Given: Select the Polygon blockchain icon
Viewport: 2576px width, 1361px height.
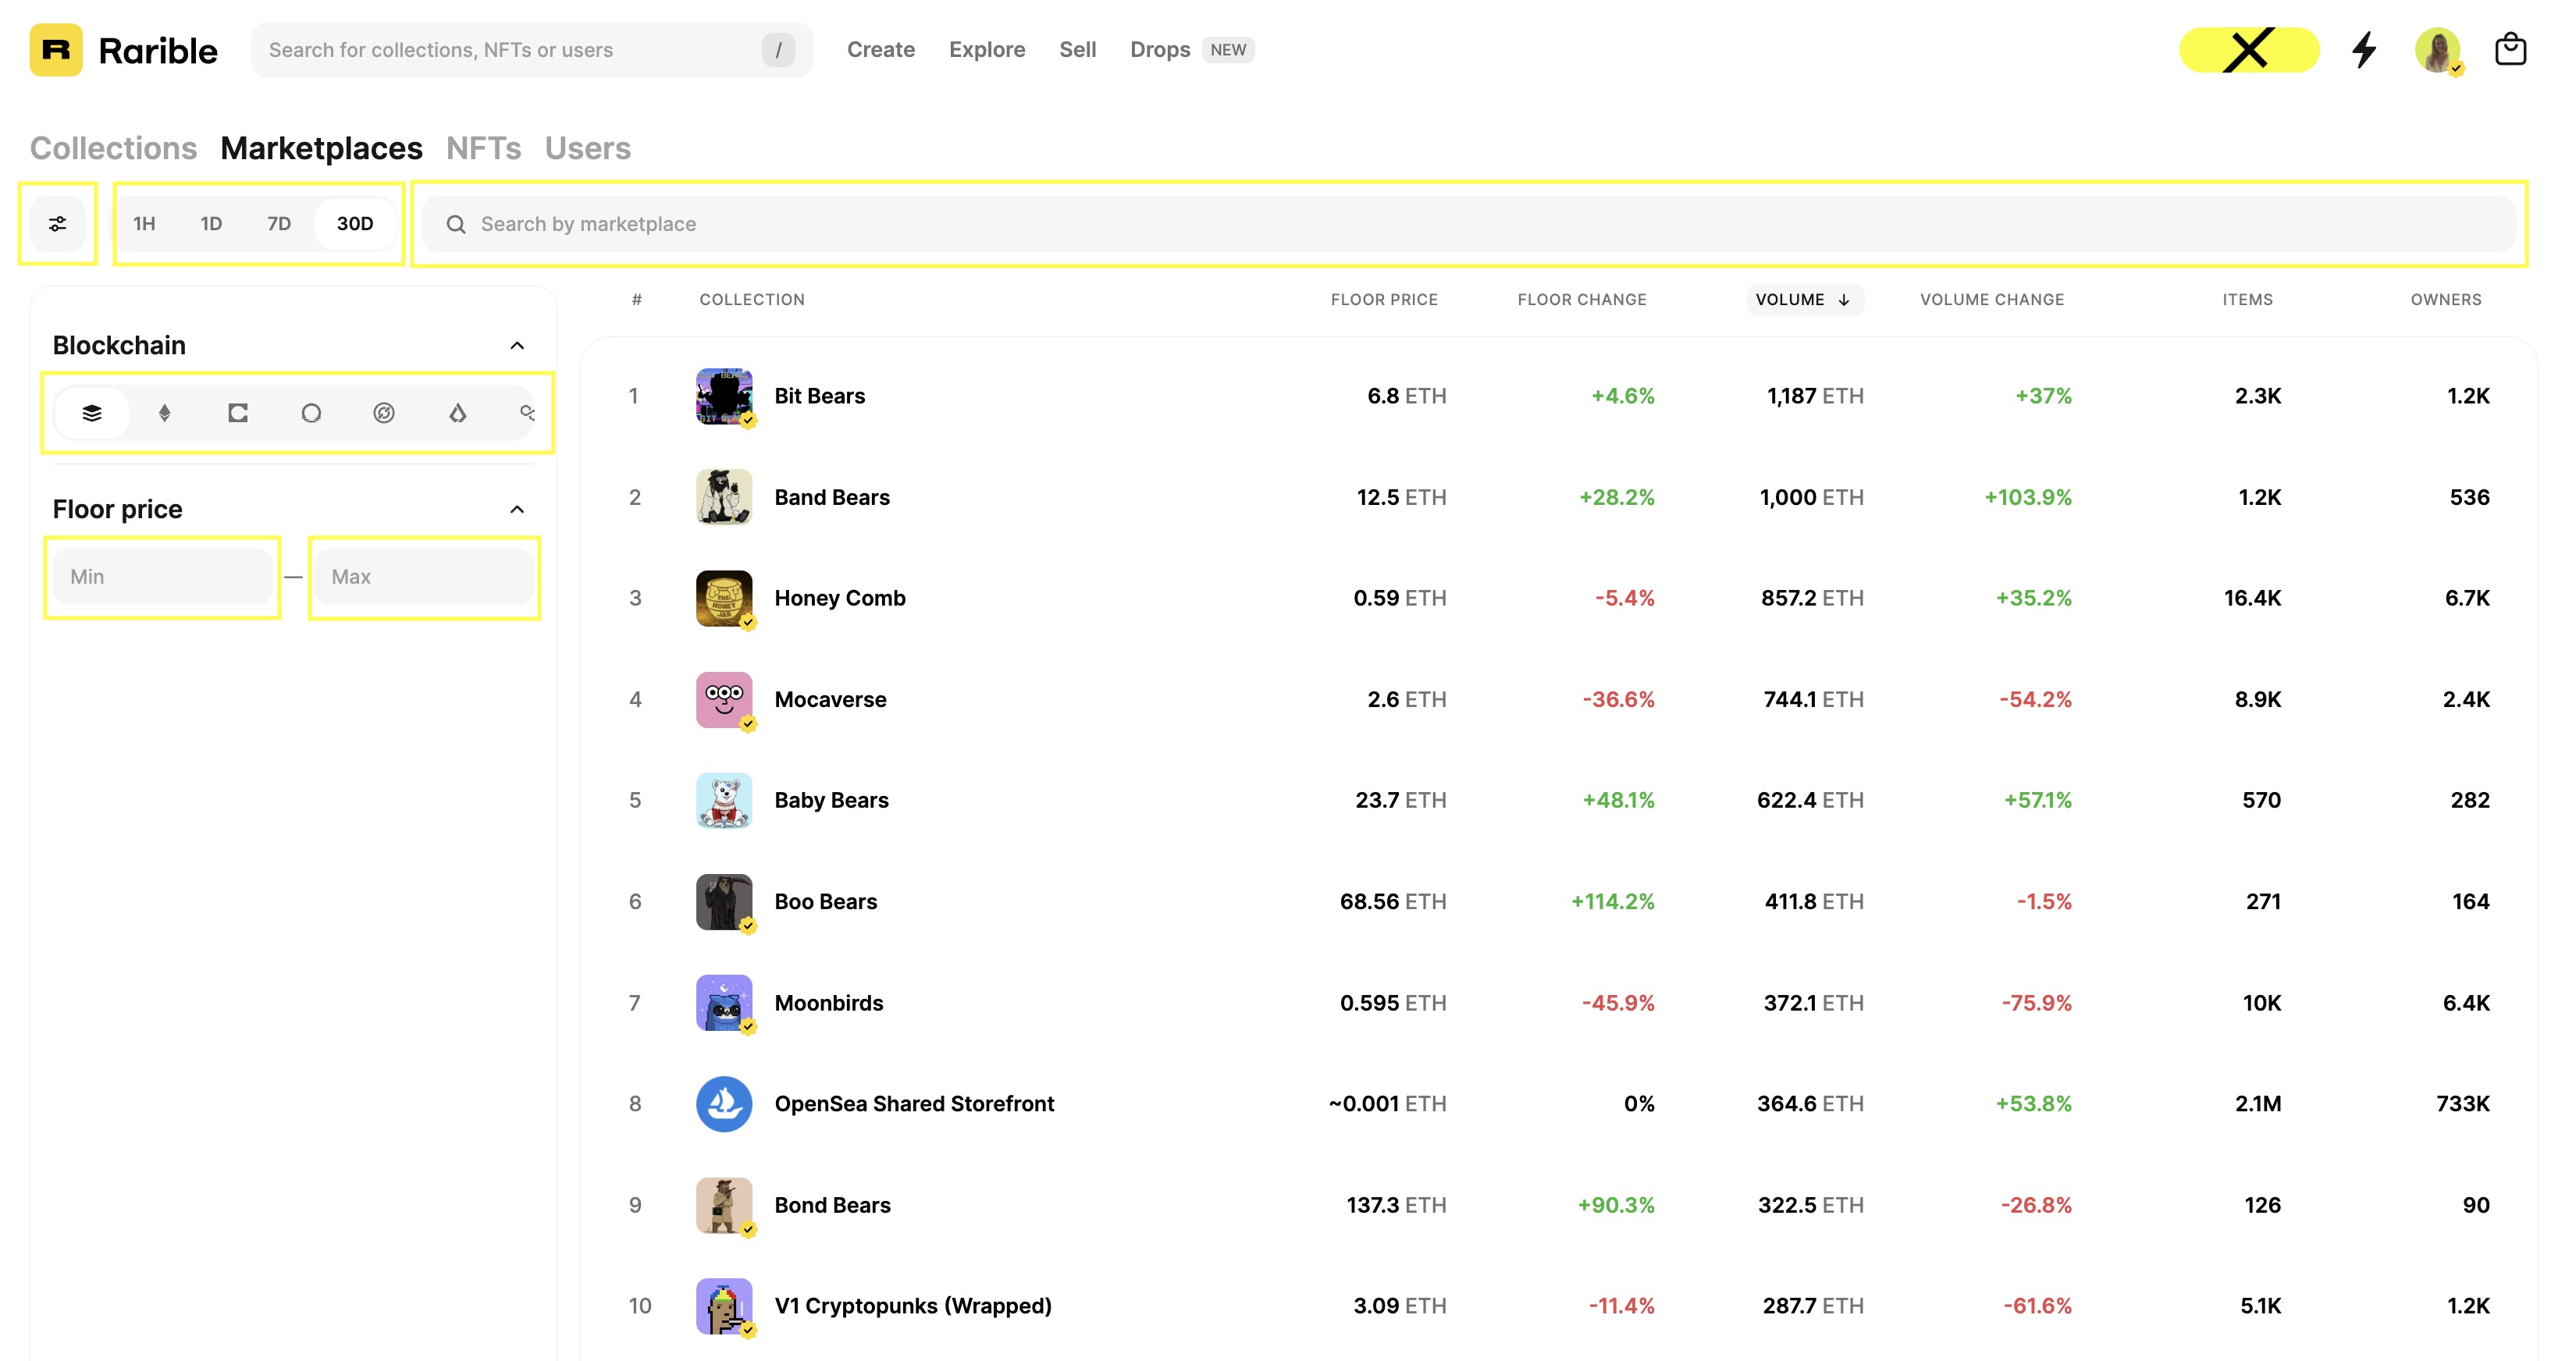Looking at the screenshot, I should (x=526, y=413).
